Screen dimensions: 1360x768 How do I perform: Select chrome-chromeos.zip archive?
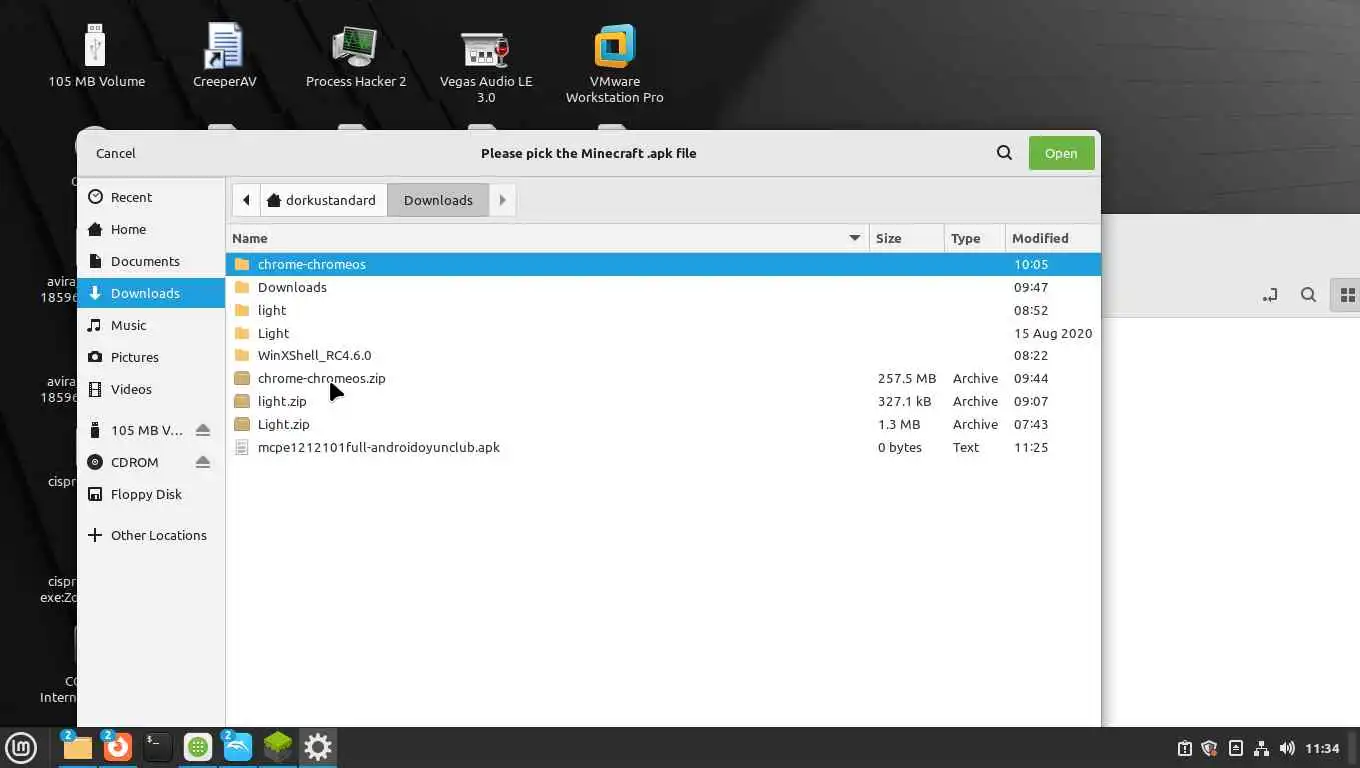[x=663, y=378]
